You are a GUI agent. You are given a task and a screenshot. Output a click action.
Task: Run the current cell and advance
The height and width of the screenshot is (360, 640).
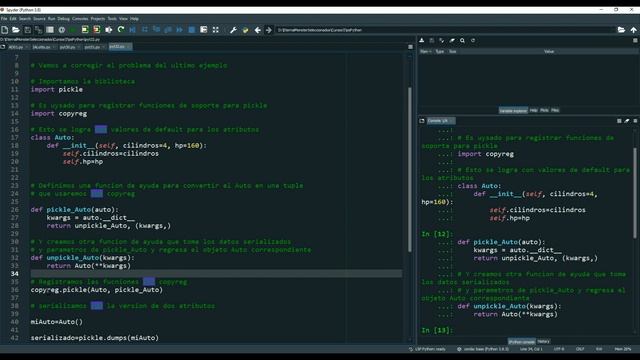[97, 30]
